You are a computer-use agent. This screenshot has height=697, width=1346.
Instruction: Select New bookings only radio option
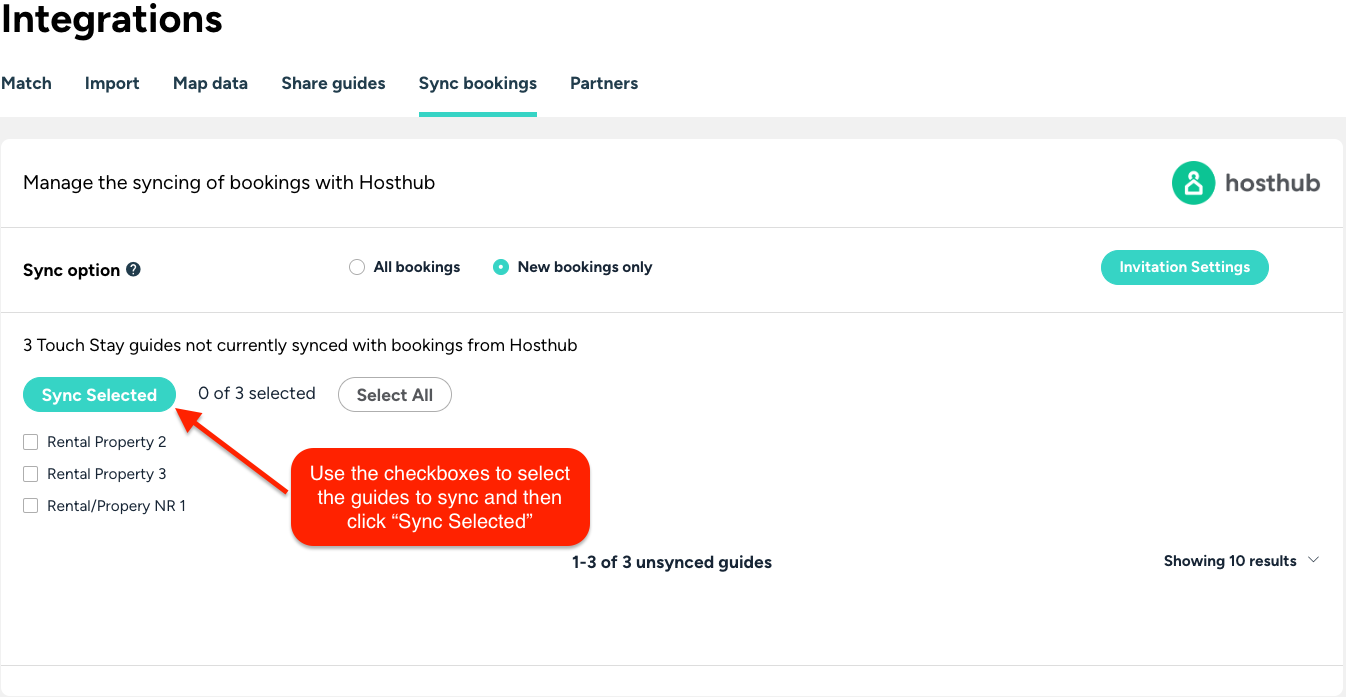pos(501,267)
